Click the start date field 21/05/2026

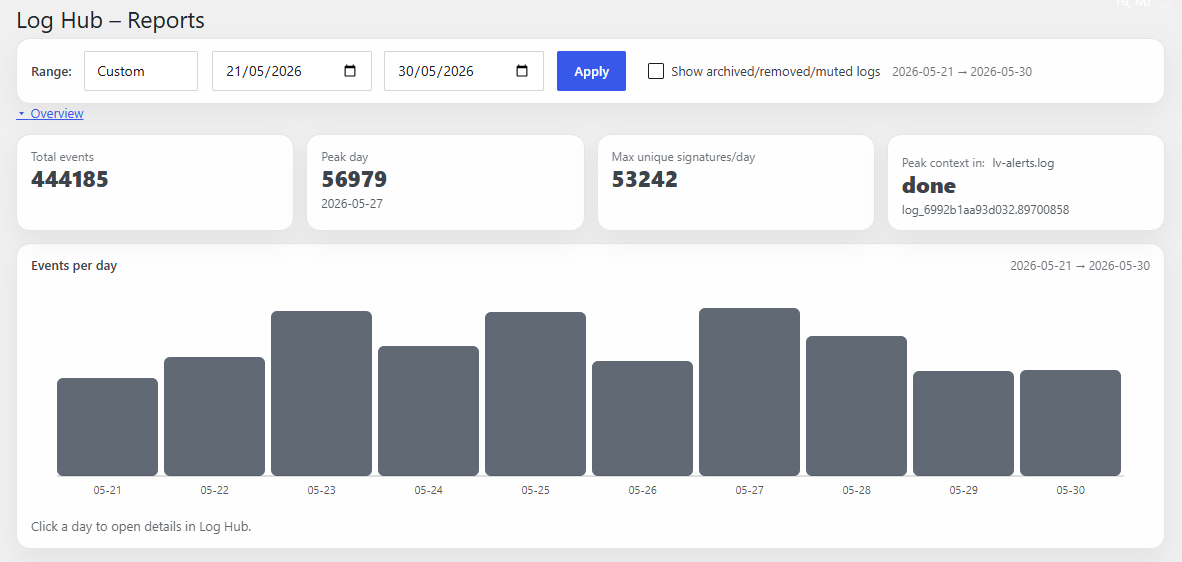(x=292, y=71)
